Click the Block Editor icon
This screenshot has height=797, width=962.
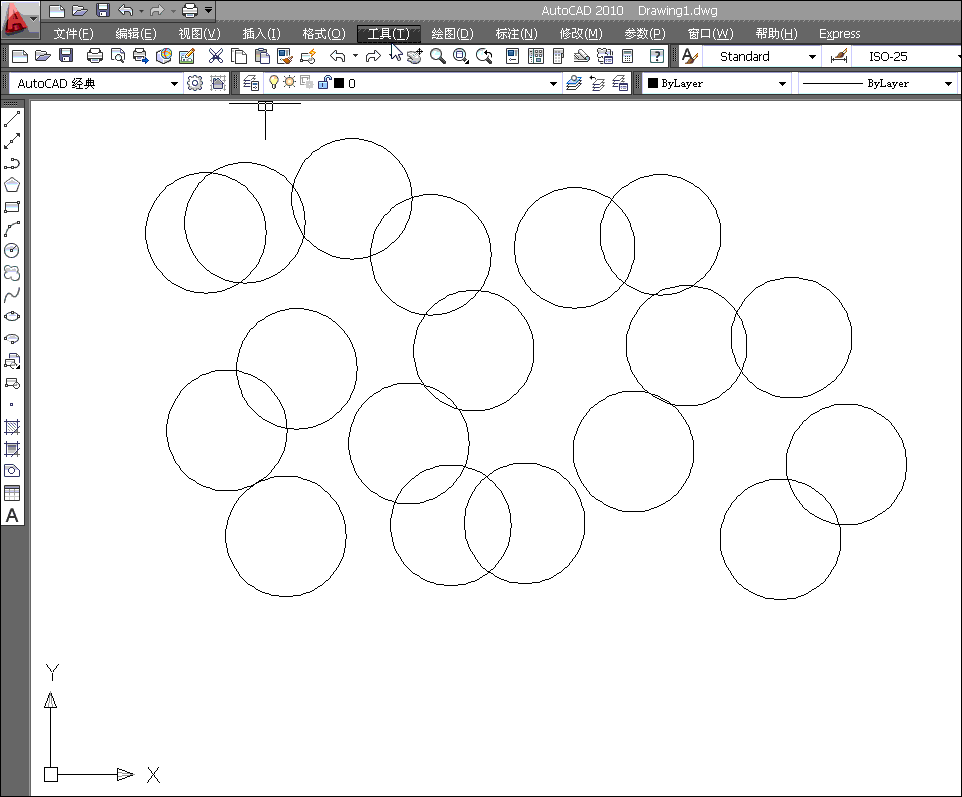308,56
